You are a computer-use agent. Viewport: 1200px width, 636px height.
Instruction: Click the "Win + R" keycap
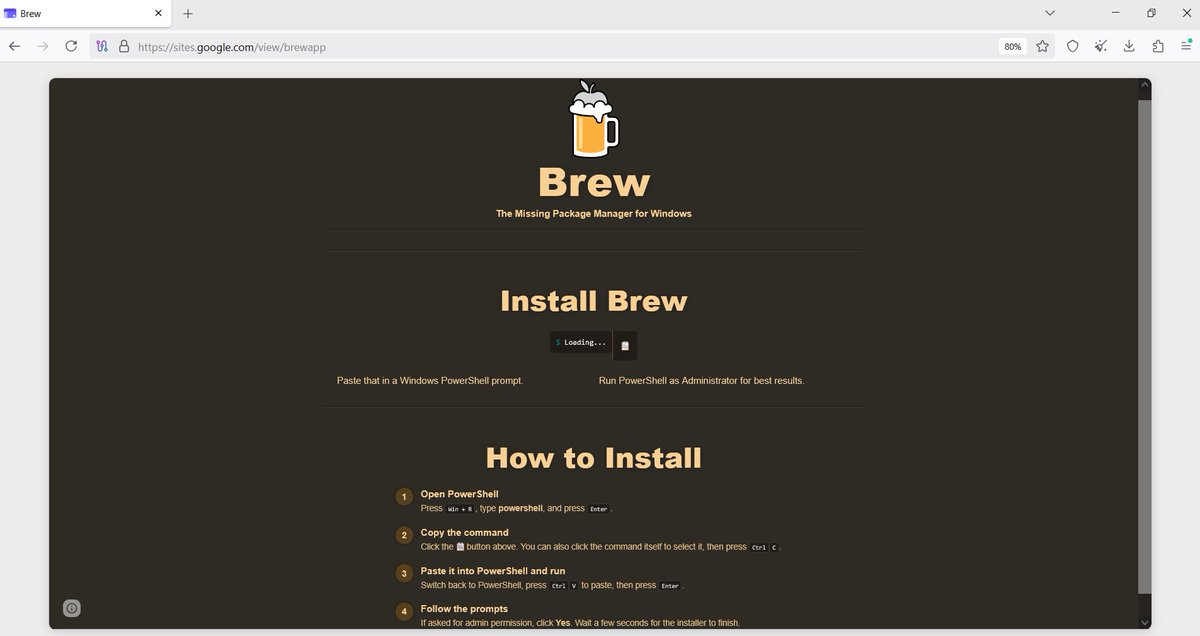point(460,509)
